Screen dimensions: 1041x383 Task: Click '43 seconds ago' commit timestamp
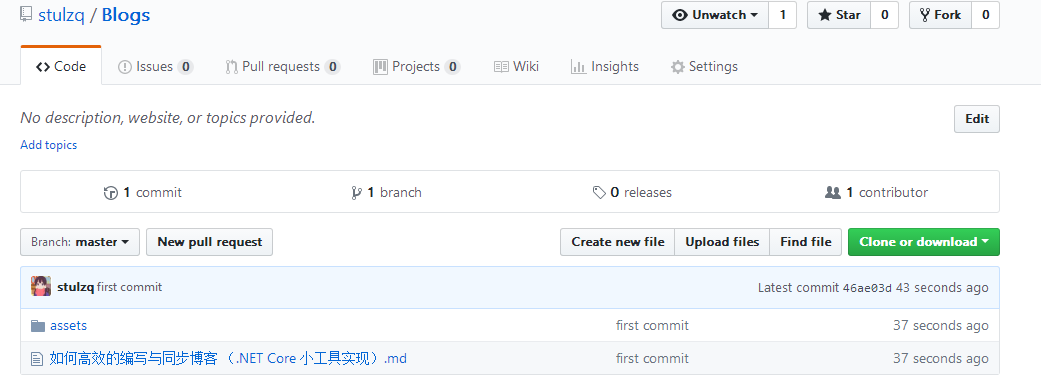pyautogui.click(x=942, y=287)
